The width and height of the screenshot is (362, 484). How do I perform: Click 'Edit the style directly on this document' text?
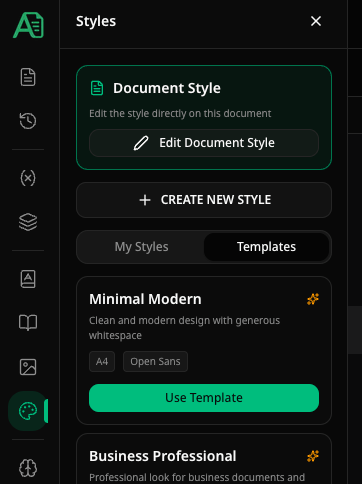(180, 114)
